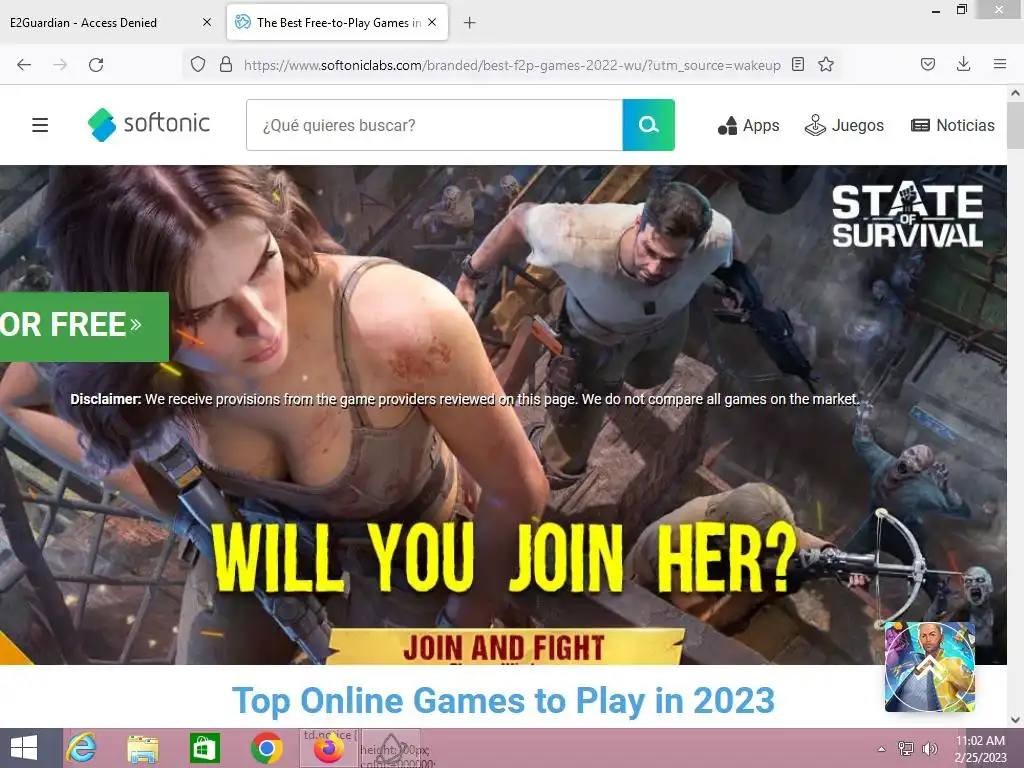This screenshot has width=1024, height=768.
Task: Open the volume tray icon
Action: pyautogui.click(x=930, y=748)
